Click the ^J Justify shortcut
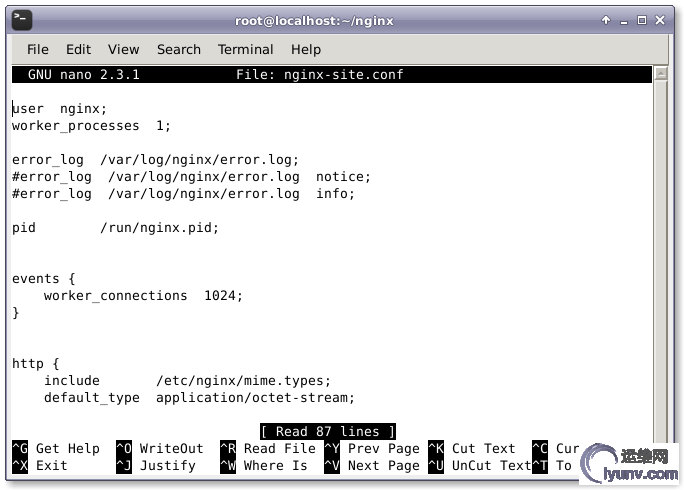Viewport: 684px width, 490px height. tap(156, 466)
